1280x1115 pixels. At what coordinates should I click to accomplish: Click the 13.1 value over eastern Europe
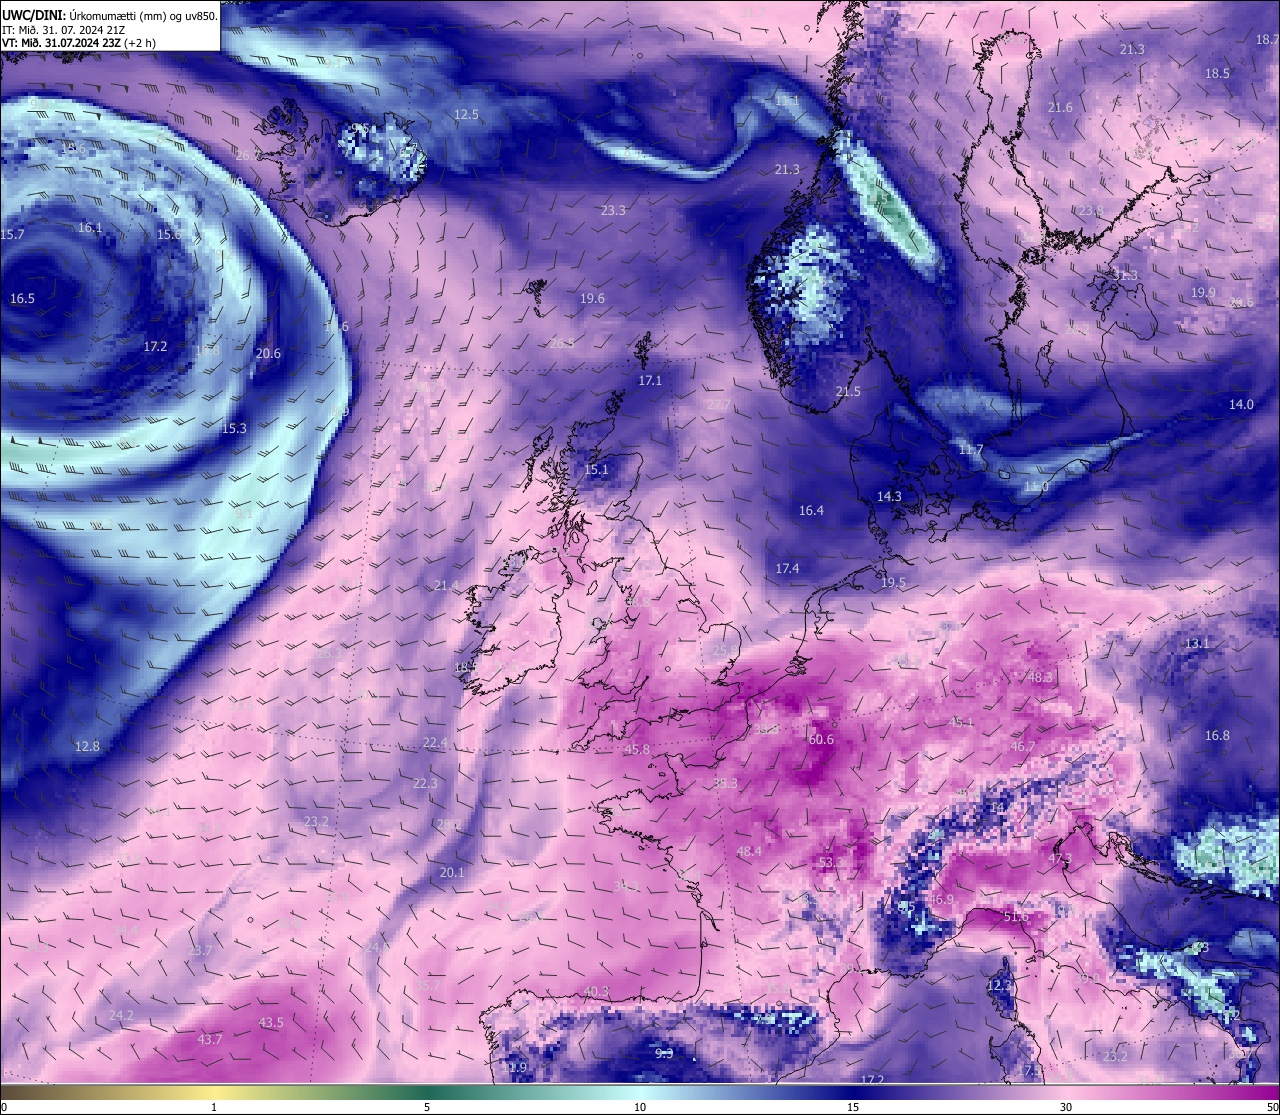(1197, 643)
